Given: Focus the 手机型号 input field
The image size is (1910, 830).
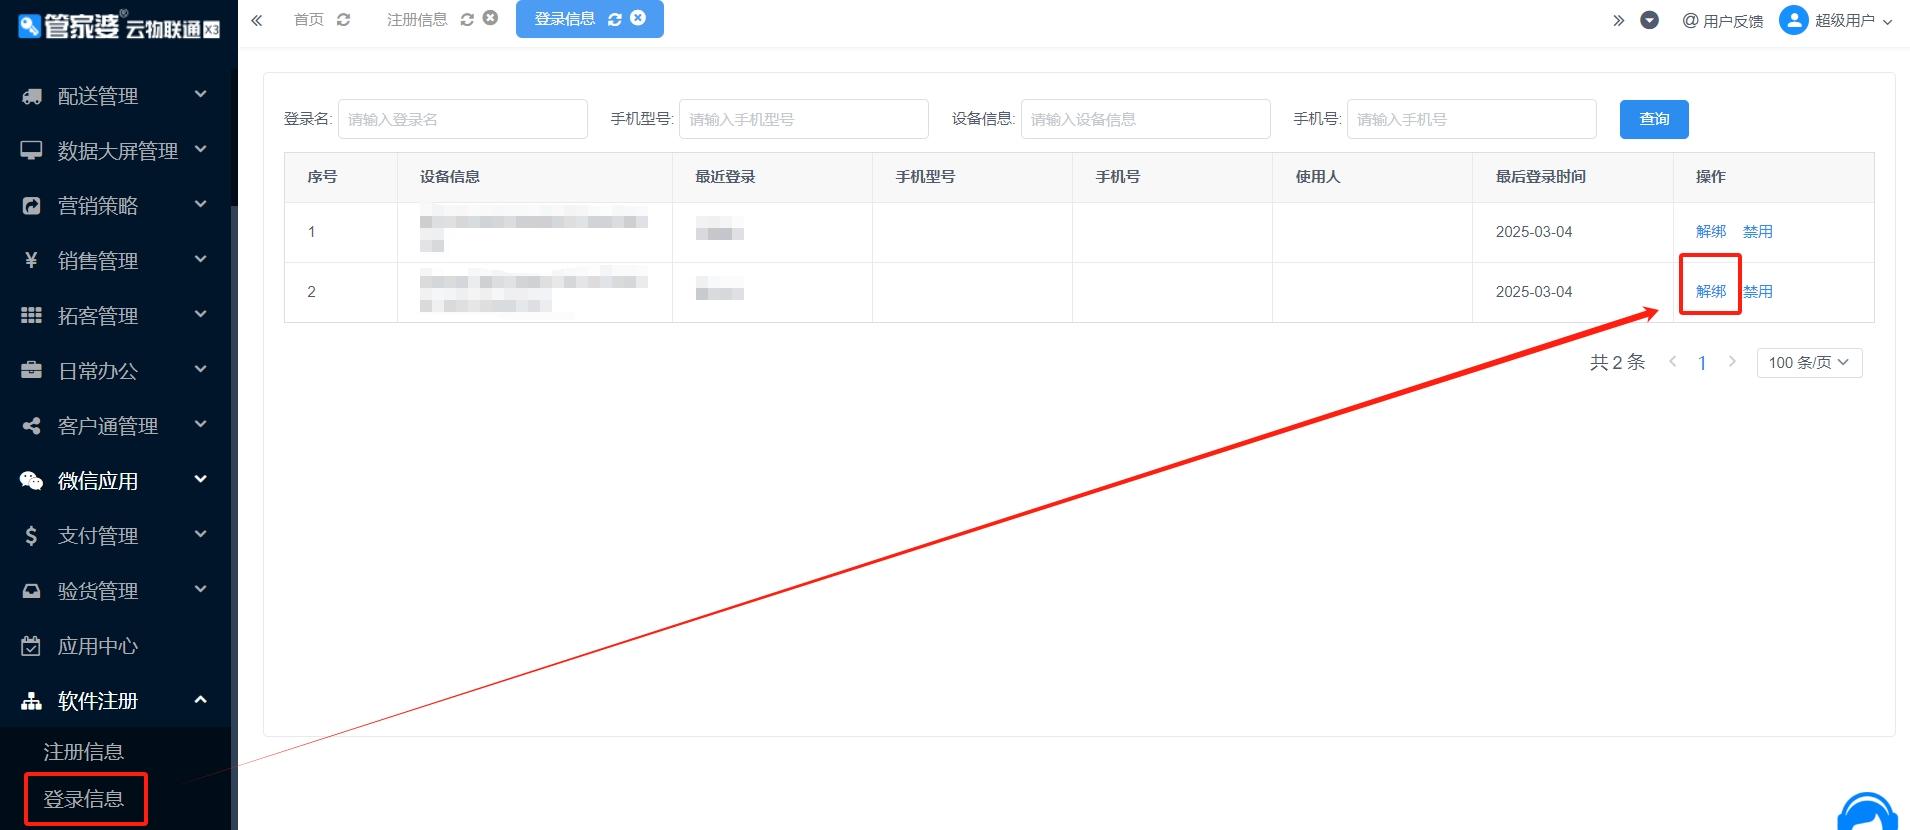Looking at the screenshot, I should pos(804,119).
